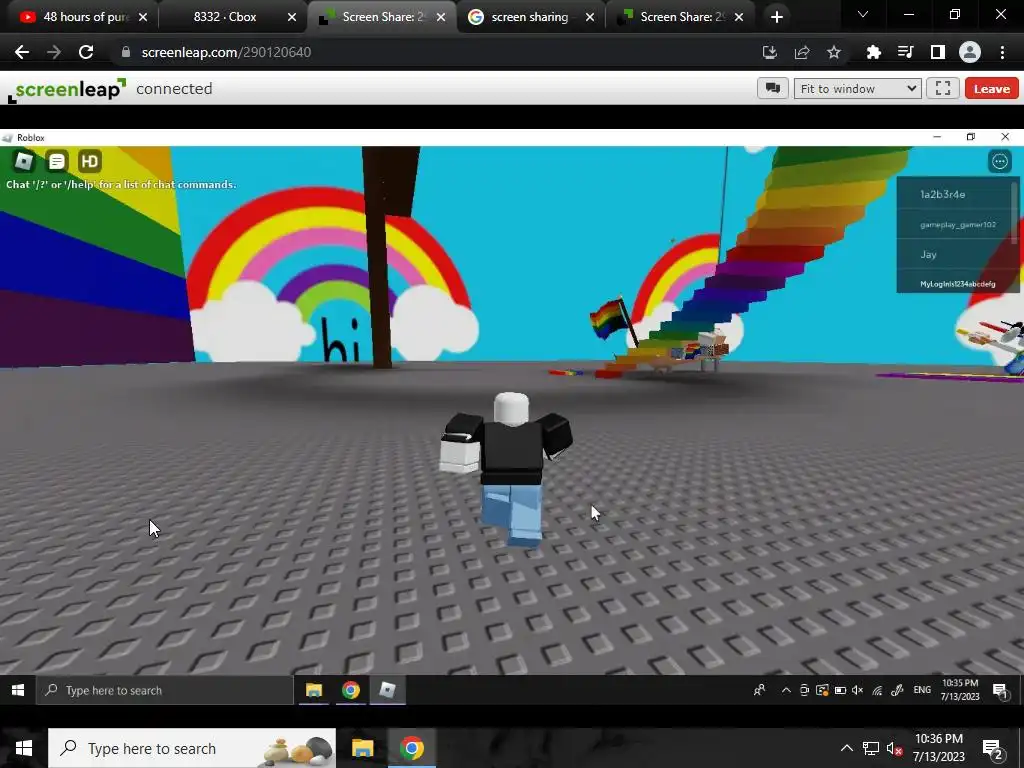Image resolution: width=1024 pixels, height=768 pixels.
Task: Show hidden icons on host system tray
Action: (846, 748)
